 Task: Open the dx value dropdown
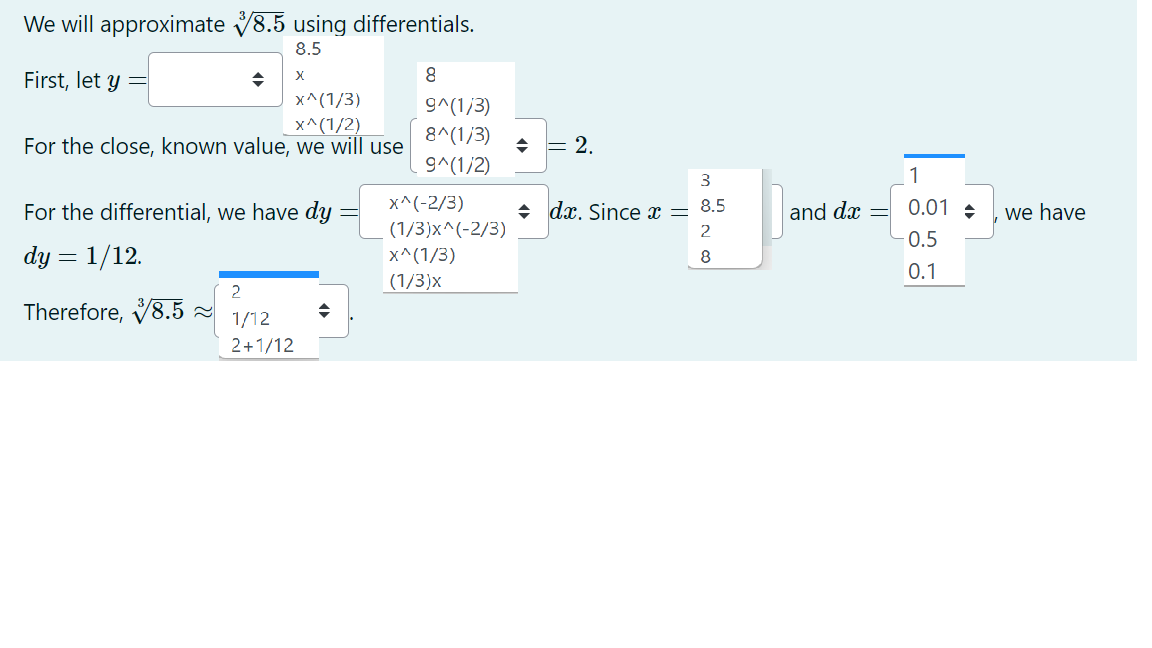click(x=968, y=210)
